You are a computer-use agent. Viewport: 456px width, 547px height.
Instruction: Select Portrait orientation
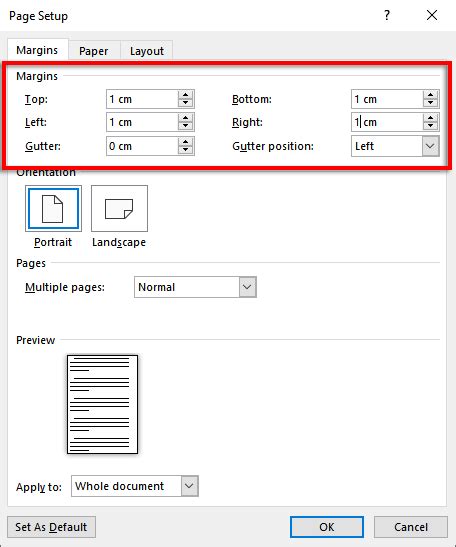point(53,209)
